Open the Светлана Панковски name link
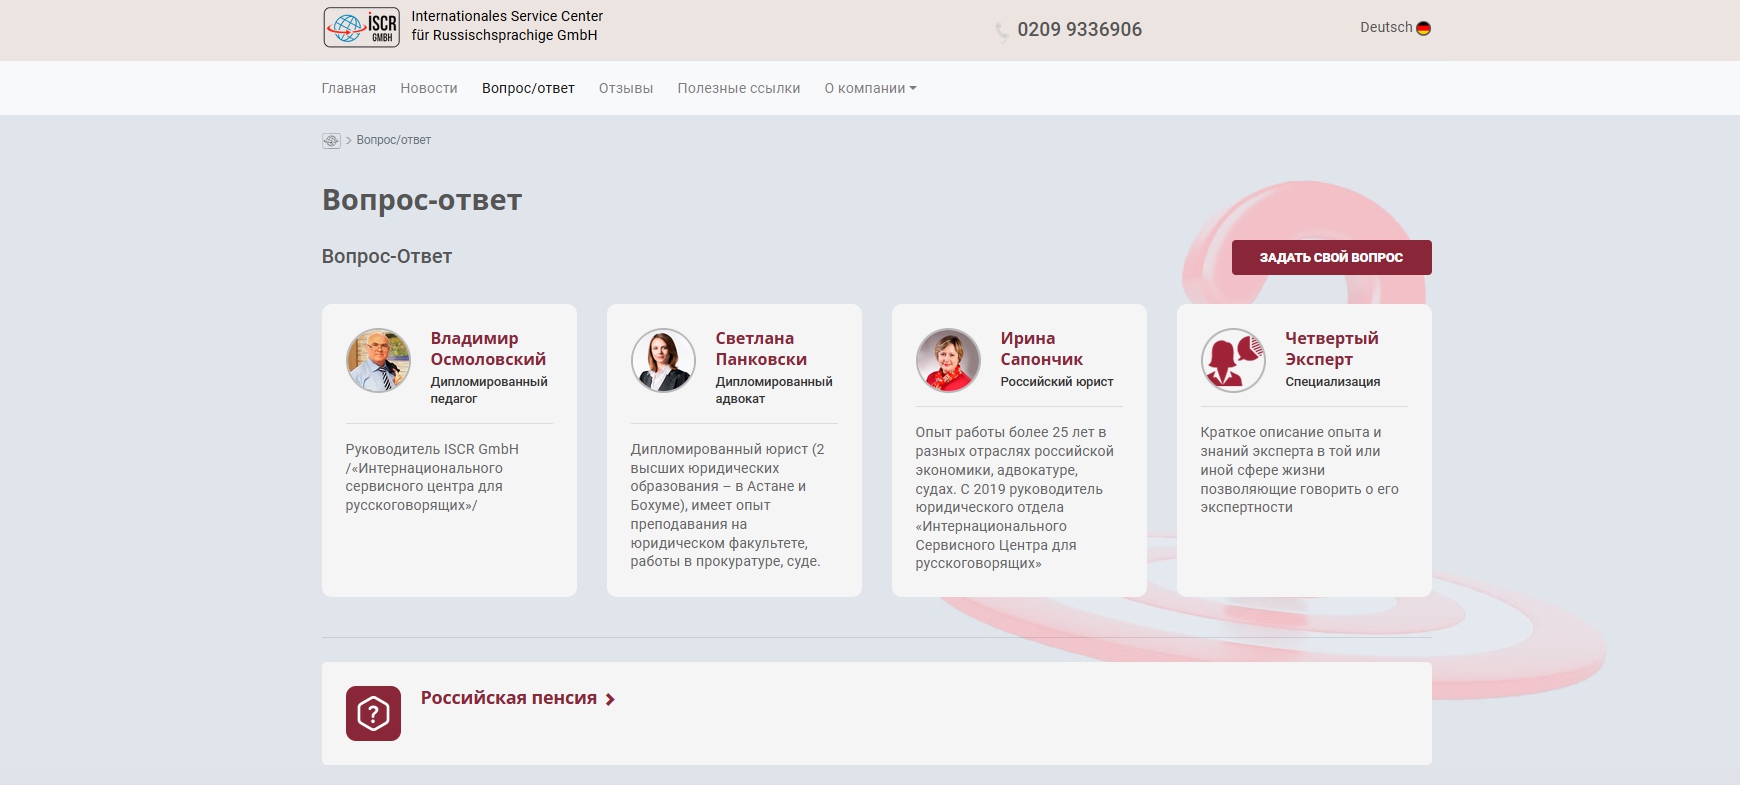This screenshot has height=785, width=1740. click(761, 349)
